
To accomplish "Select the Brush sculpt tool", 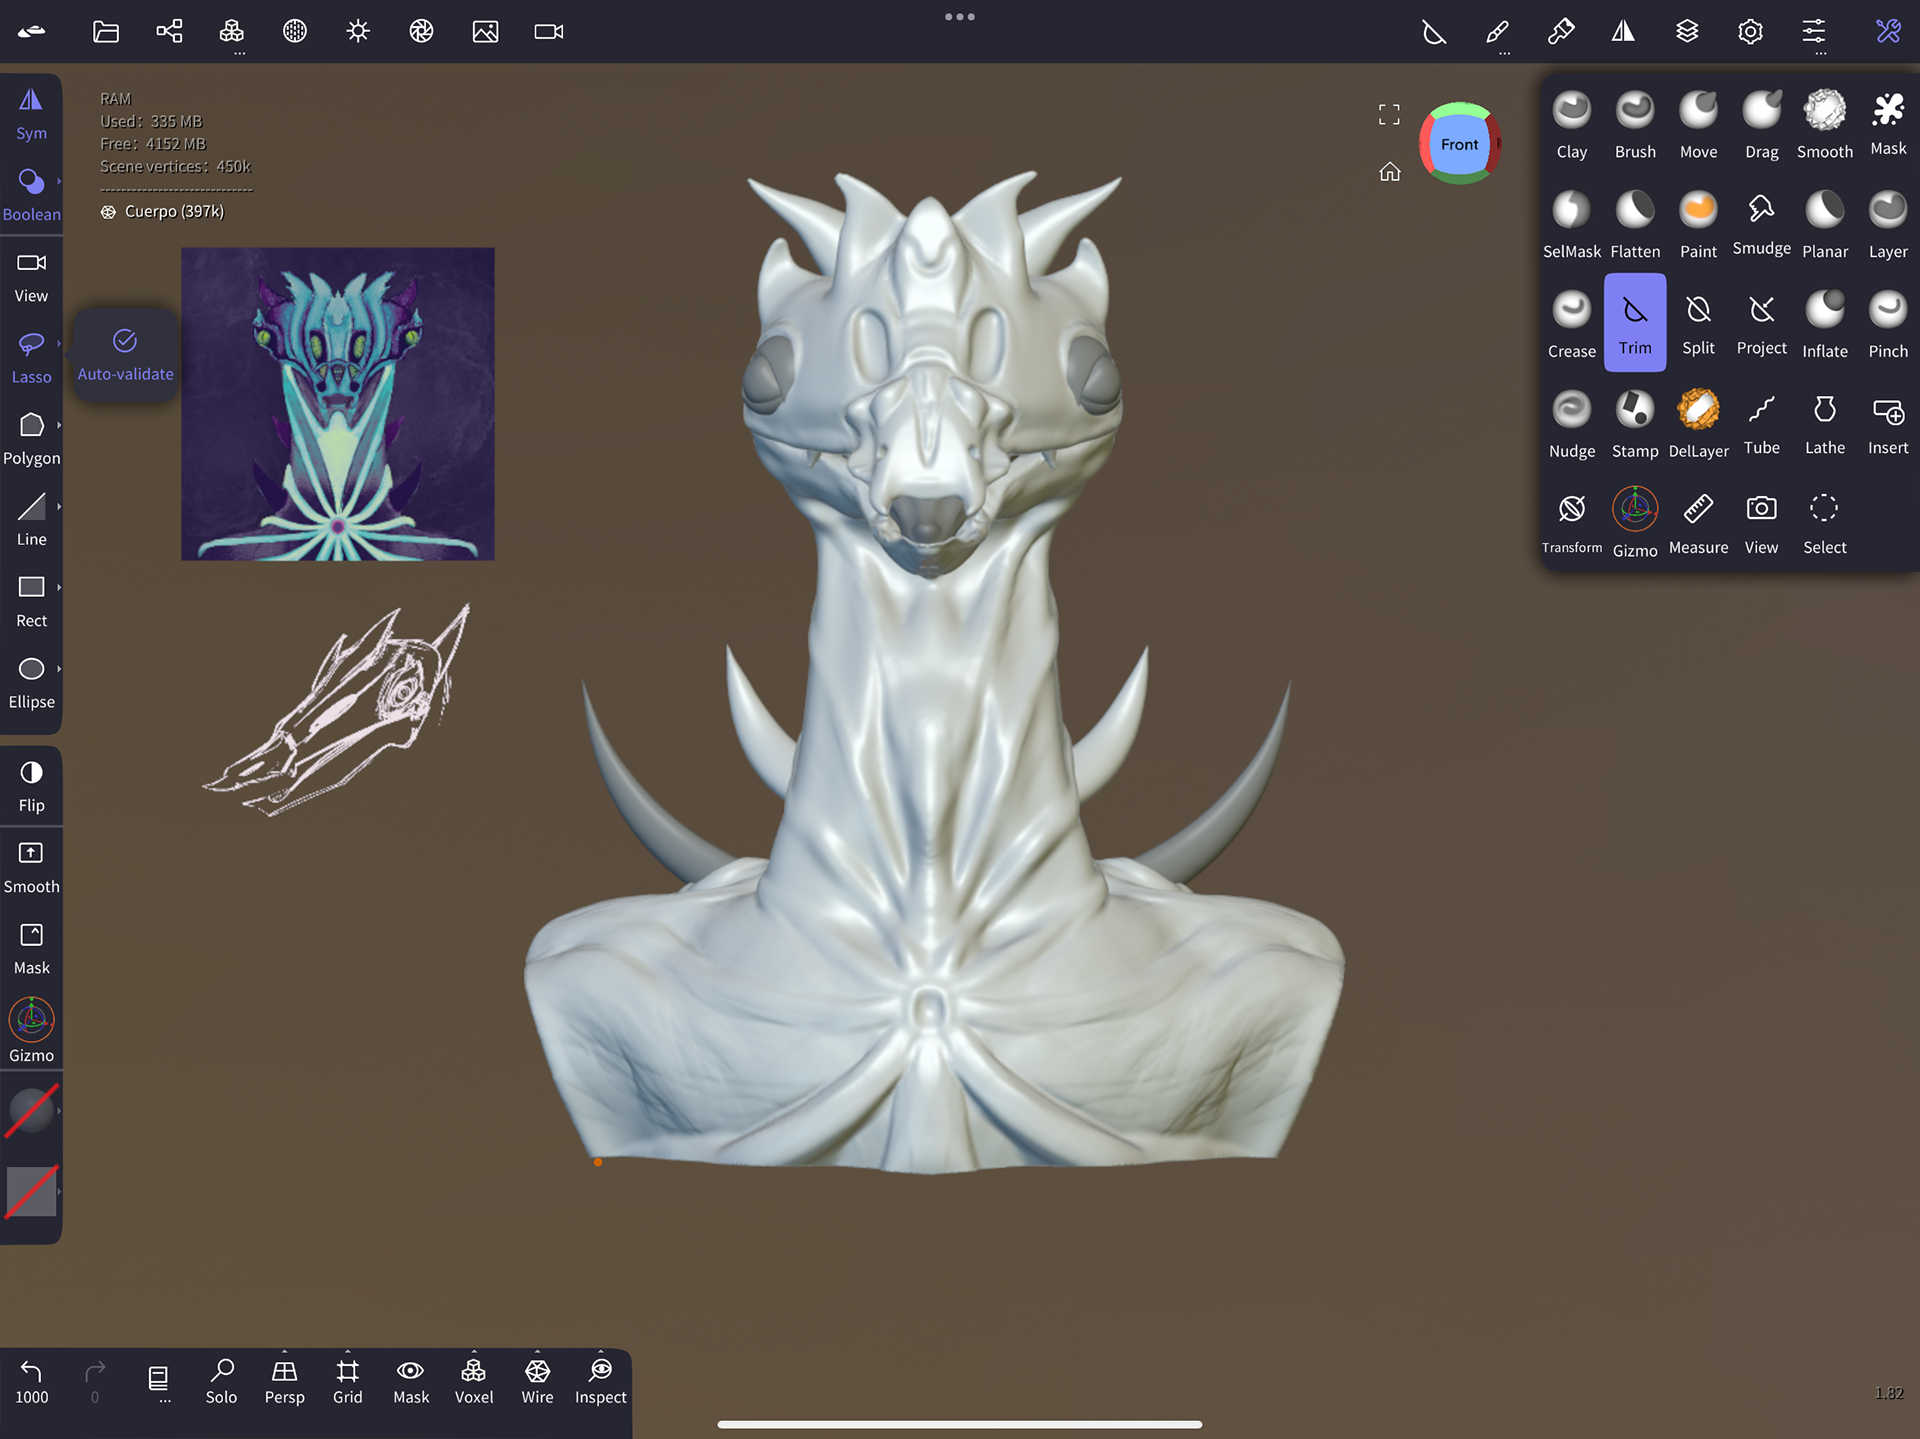I will click(x=1635, y=124).
